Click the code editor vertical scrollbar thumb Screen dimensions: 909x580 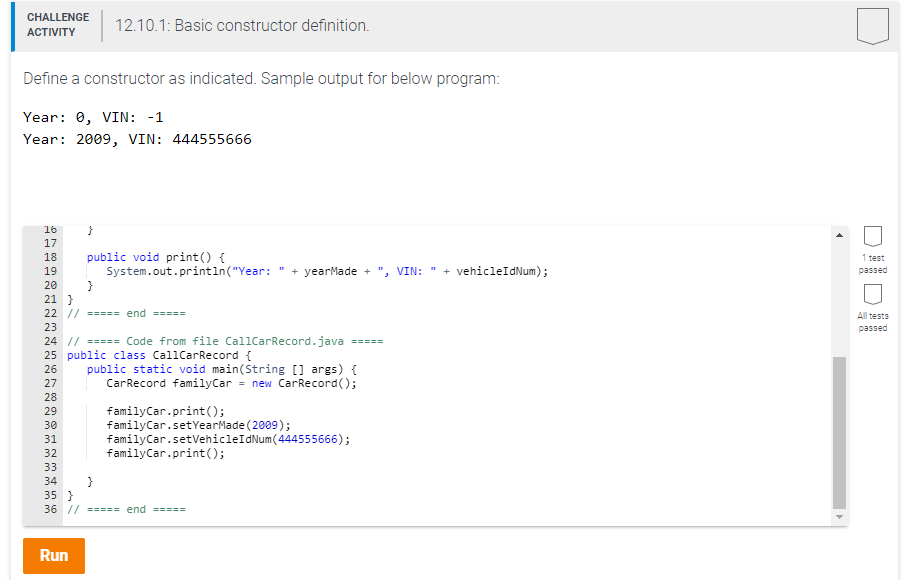click(x=839, y=433)
